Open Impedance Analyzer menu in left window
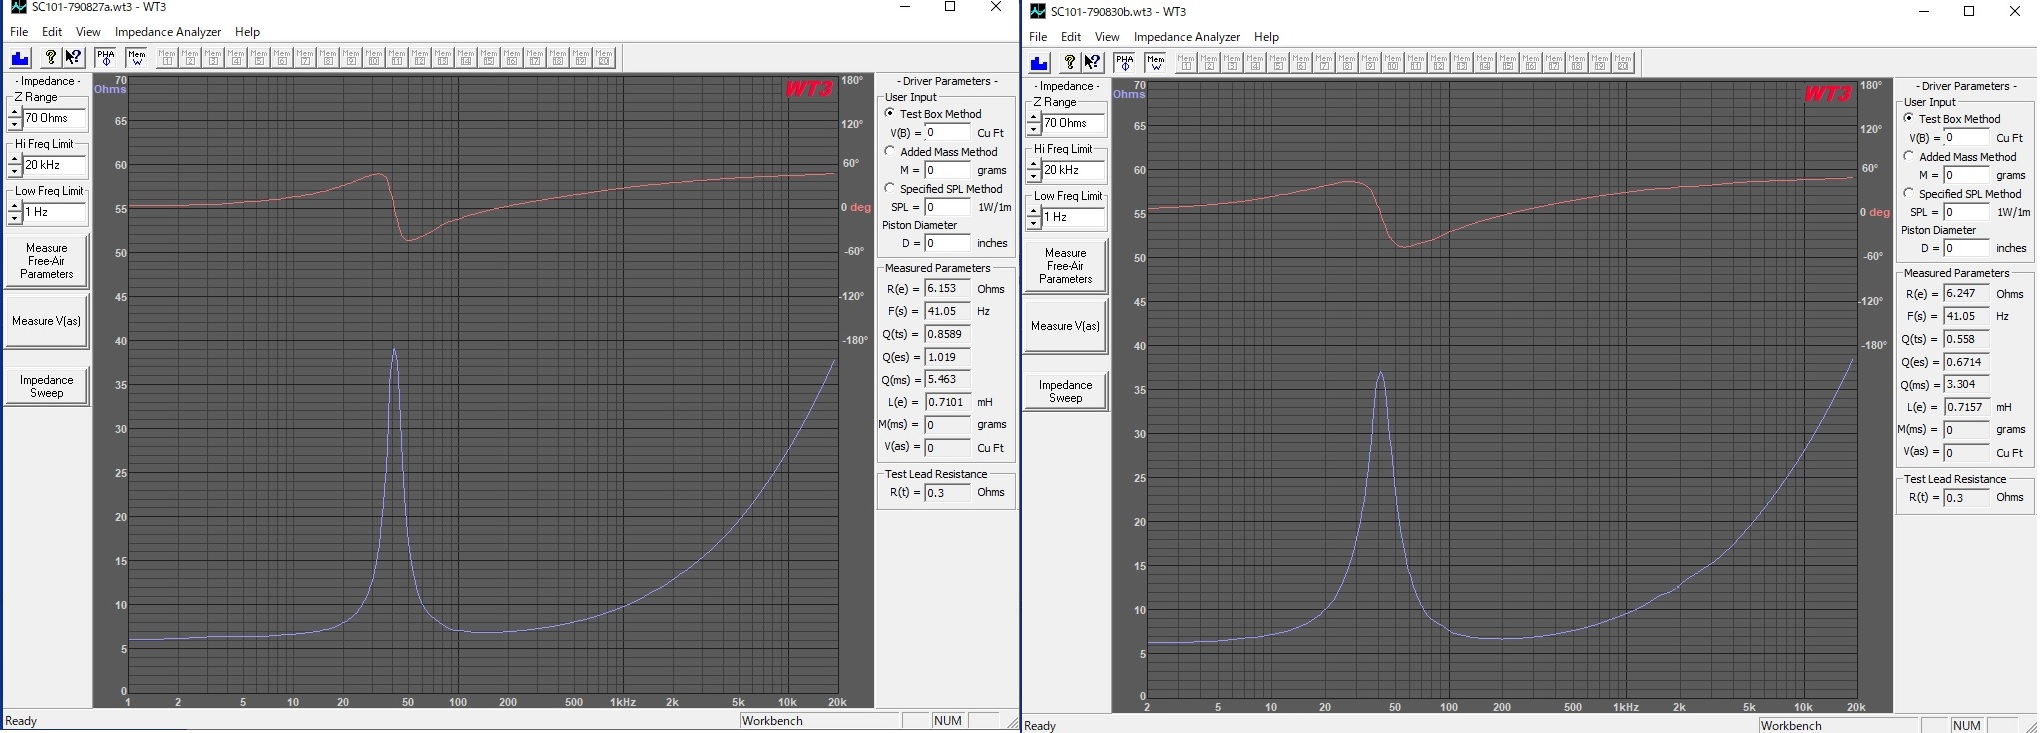Screen dimensions: 2041x733 (168, 32)
